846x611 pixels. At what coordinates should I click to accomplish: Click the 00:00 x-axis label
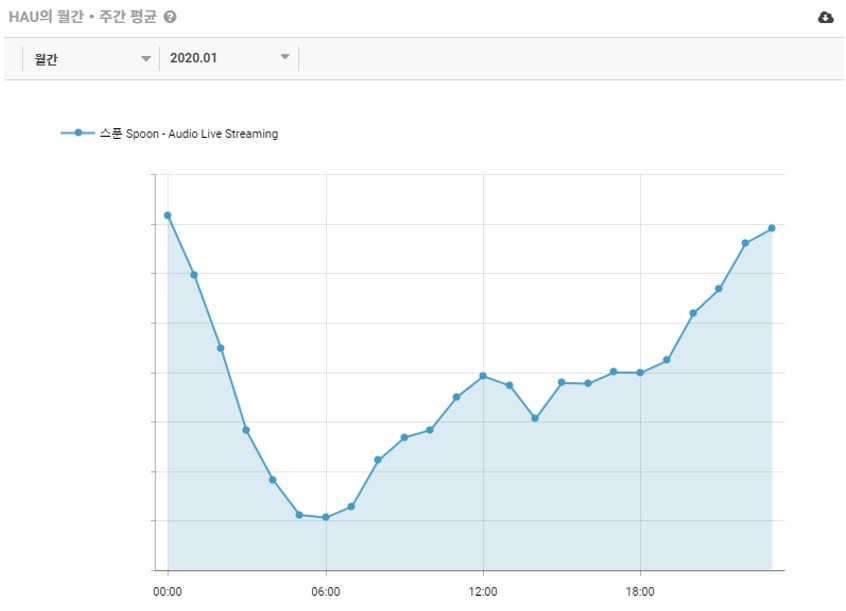tap(168, 592)
